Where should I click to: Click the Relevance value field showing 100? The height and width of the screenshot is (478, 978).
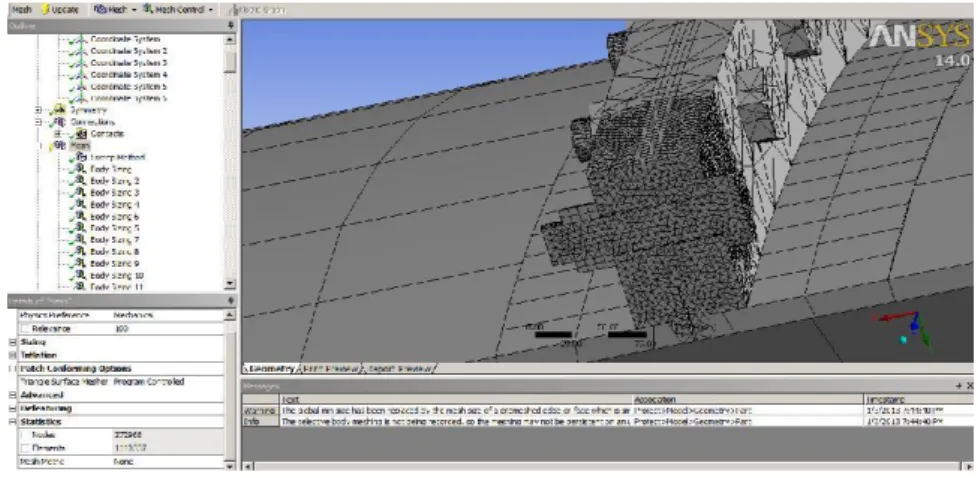coord(168,329)
